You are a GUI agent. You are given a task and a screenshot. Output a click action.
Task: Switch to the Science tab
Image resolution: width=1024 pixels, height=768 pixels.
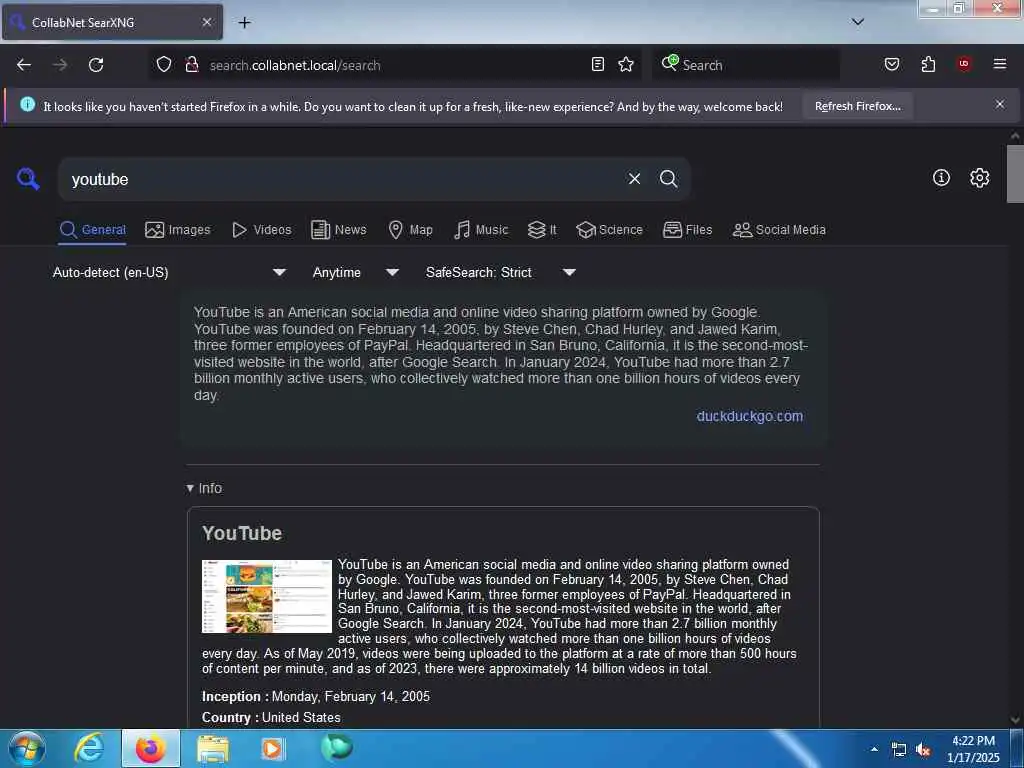tap(609, 230)
